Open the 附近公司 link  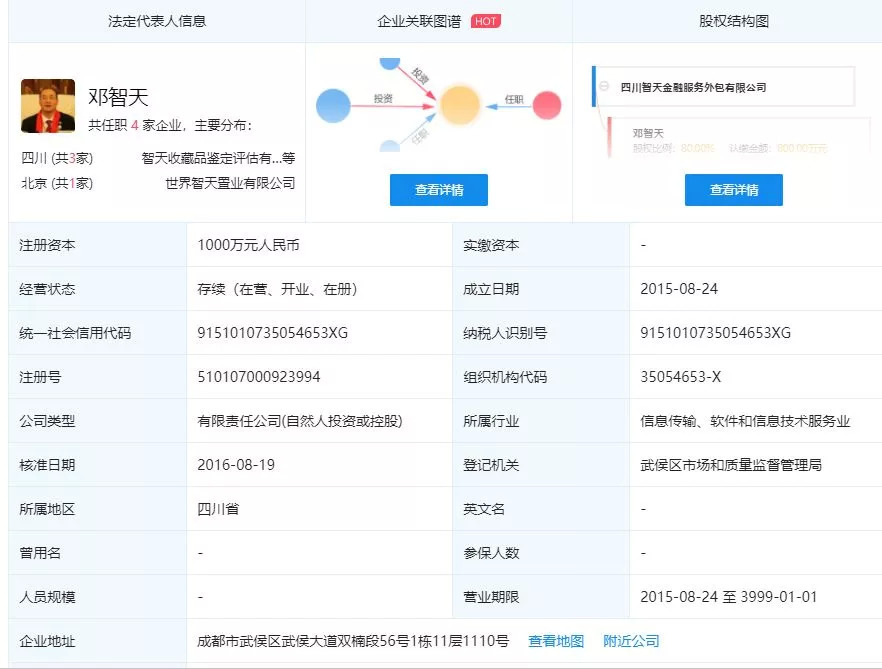click(631, 641)
